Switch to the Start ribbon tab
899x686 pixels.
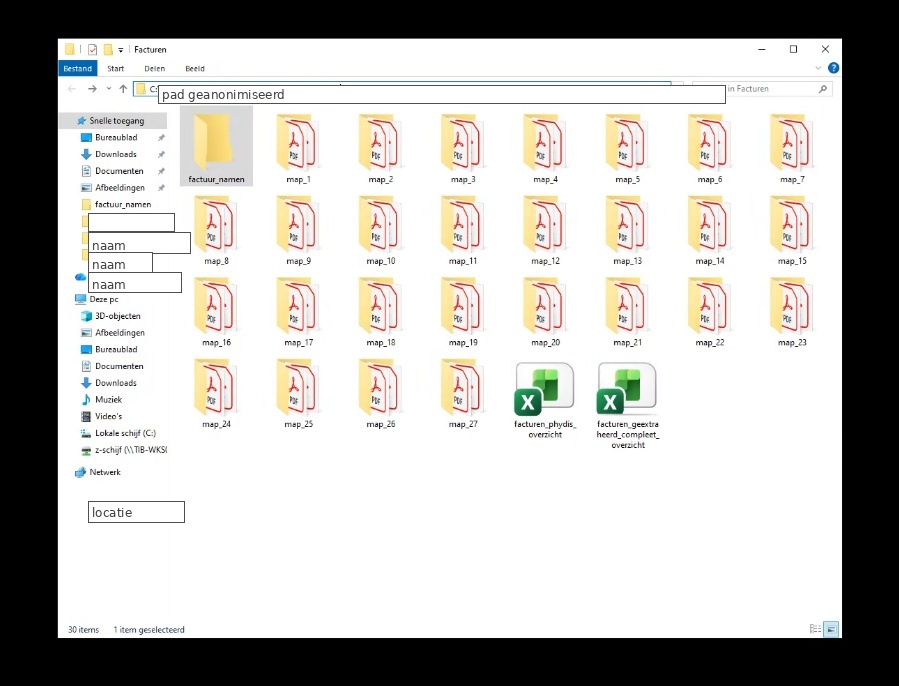click(x=115, y=68)
